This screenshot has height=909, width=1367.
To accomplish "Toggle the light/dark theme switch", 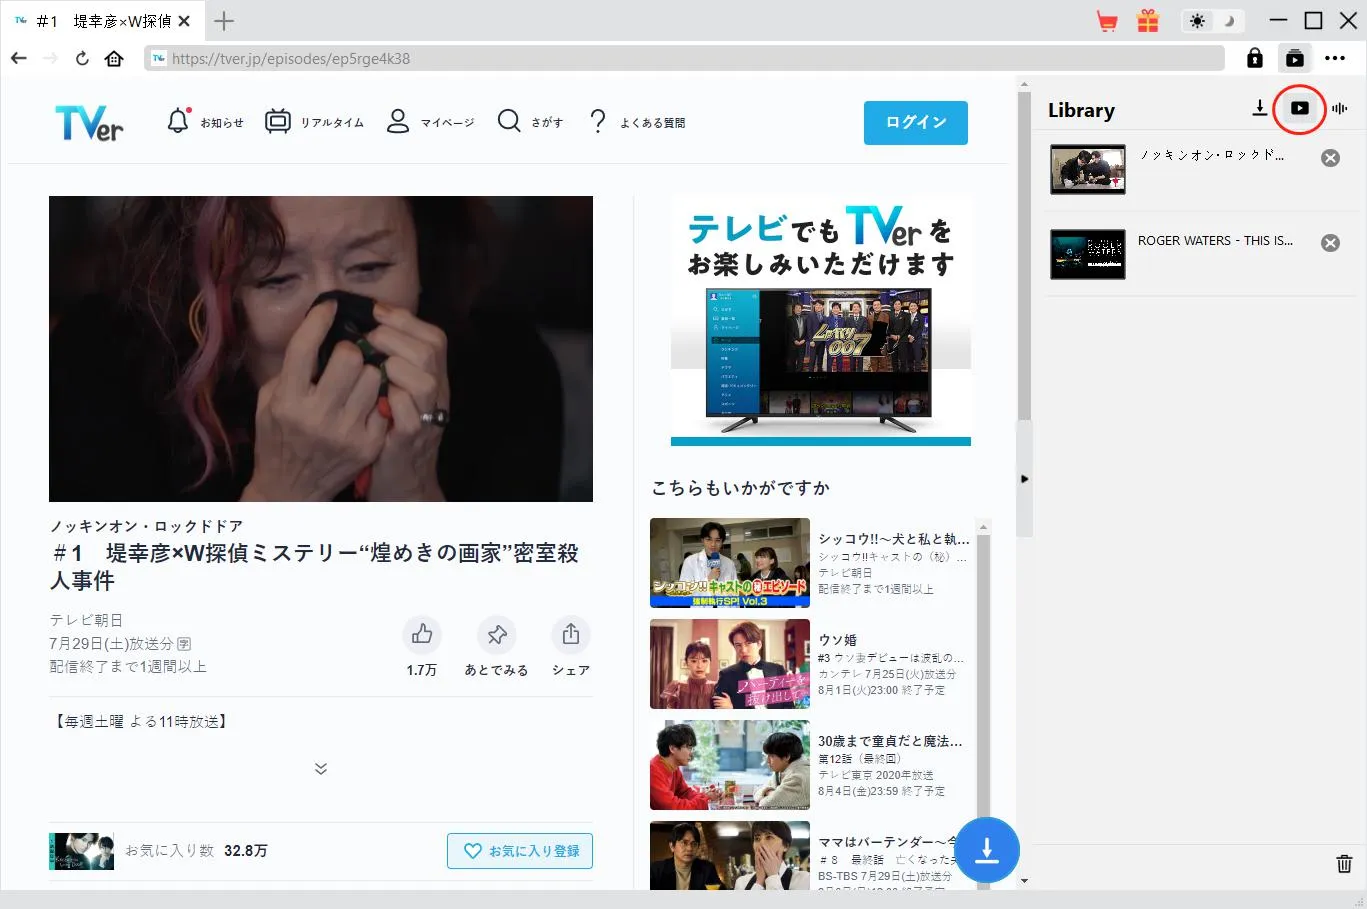I will [1212, 21].
